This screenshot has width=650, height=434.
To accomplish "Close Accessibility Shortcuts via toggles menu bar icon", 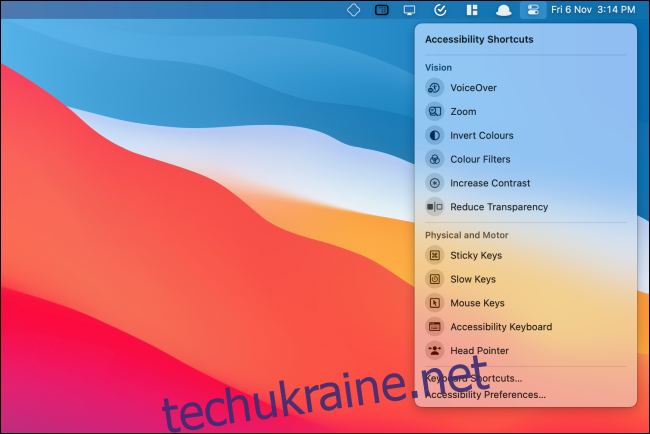I will click(533, 10).
